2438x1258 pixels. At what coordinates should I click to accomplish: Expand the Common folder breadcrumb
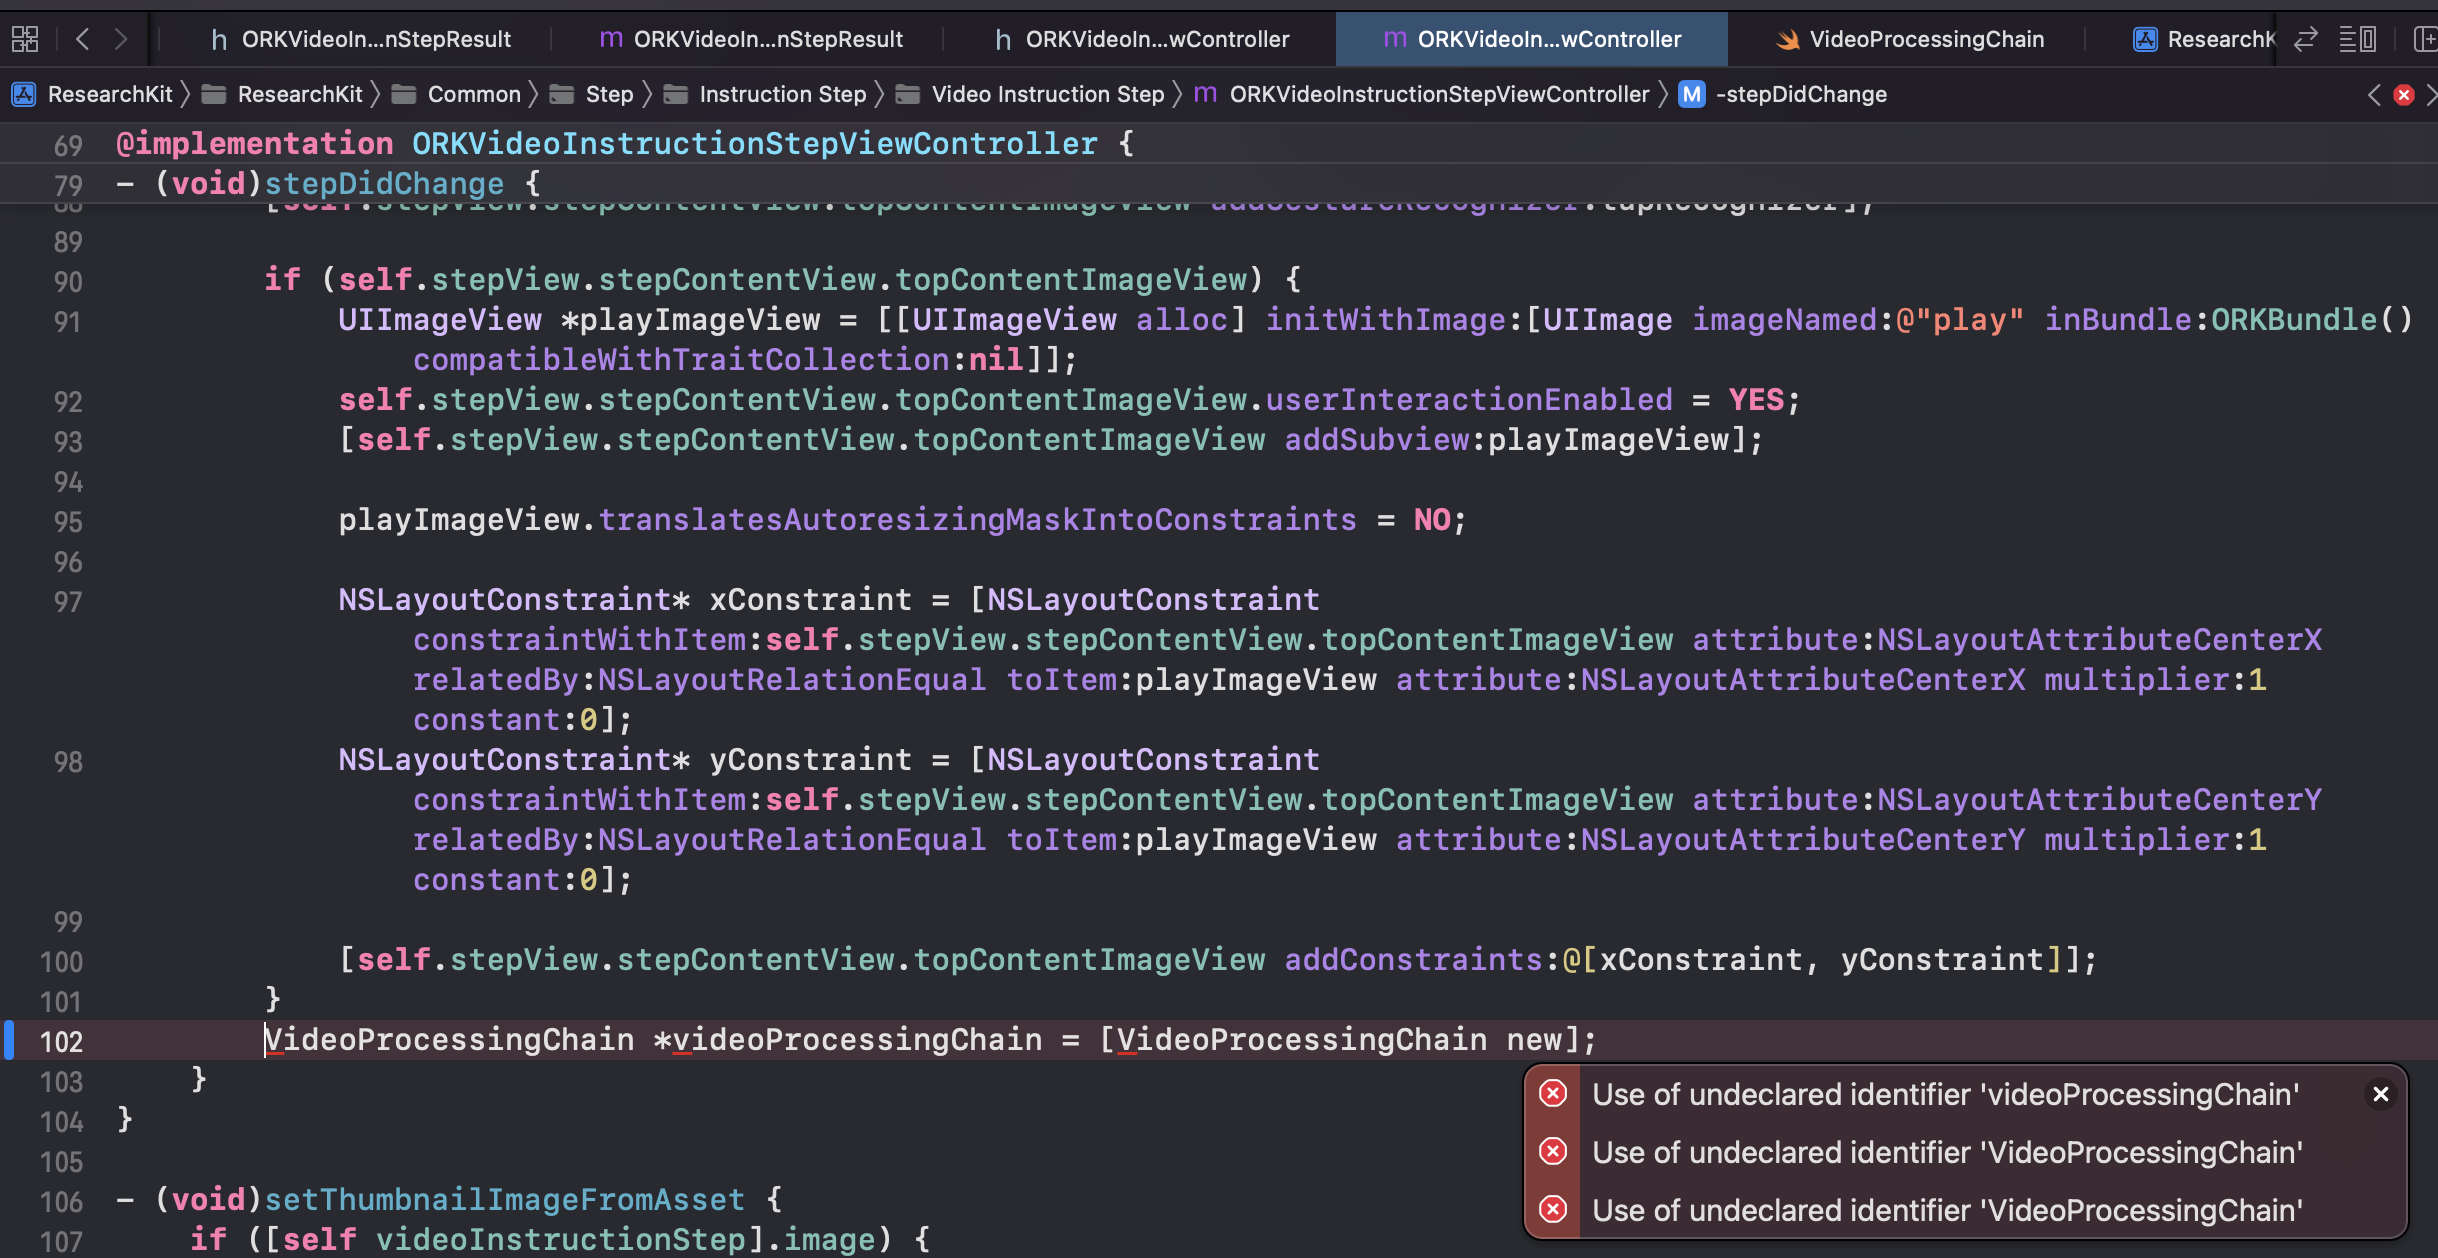[473, 94]
